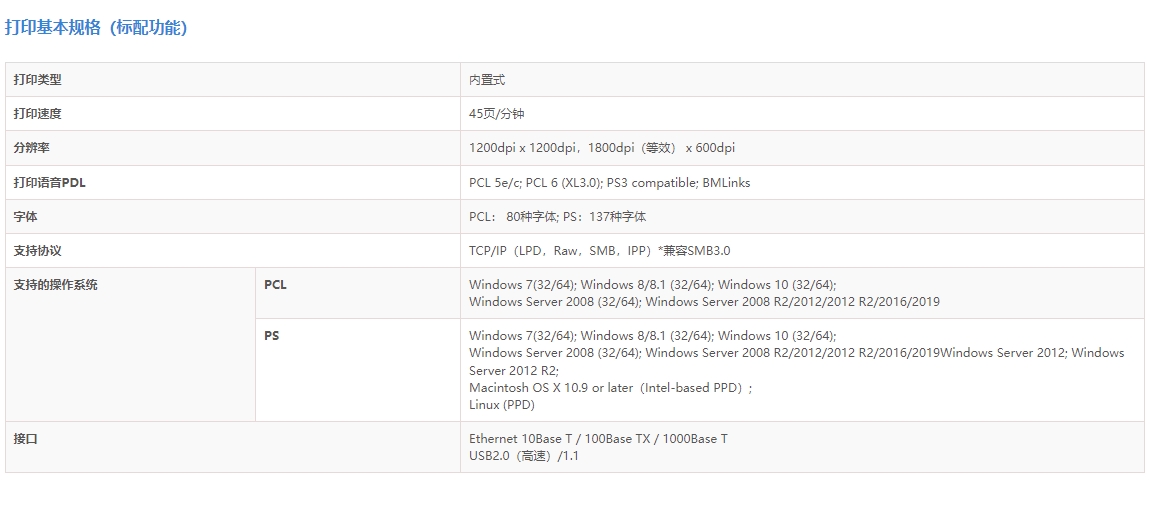
Task: Select the 内置式 value cell
Action: click(487, 80)
